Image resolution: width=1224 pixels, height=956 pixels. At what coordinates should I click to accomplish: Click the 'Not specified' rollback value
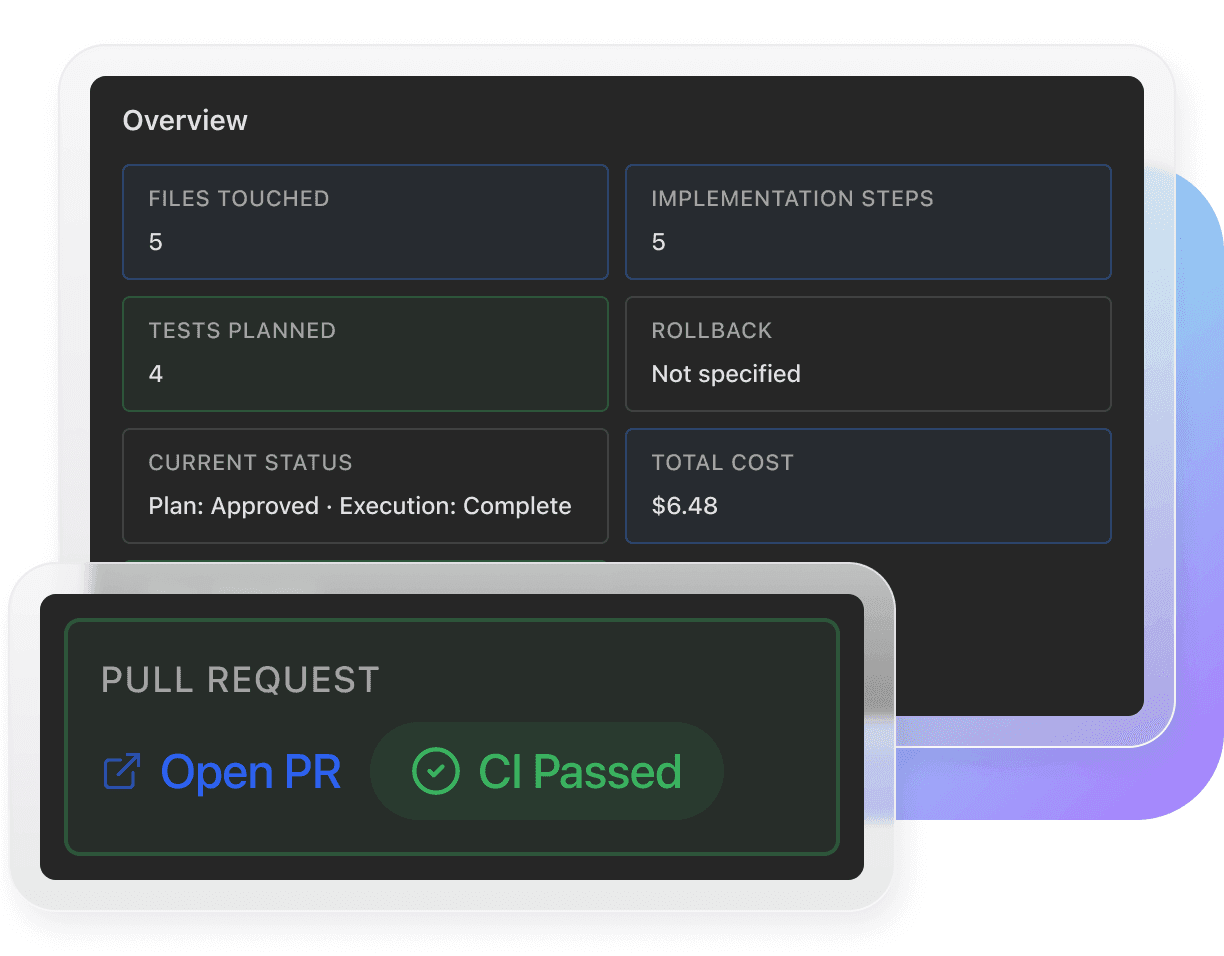[x=726, y=374]
